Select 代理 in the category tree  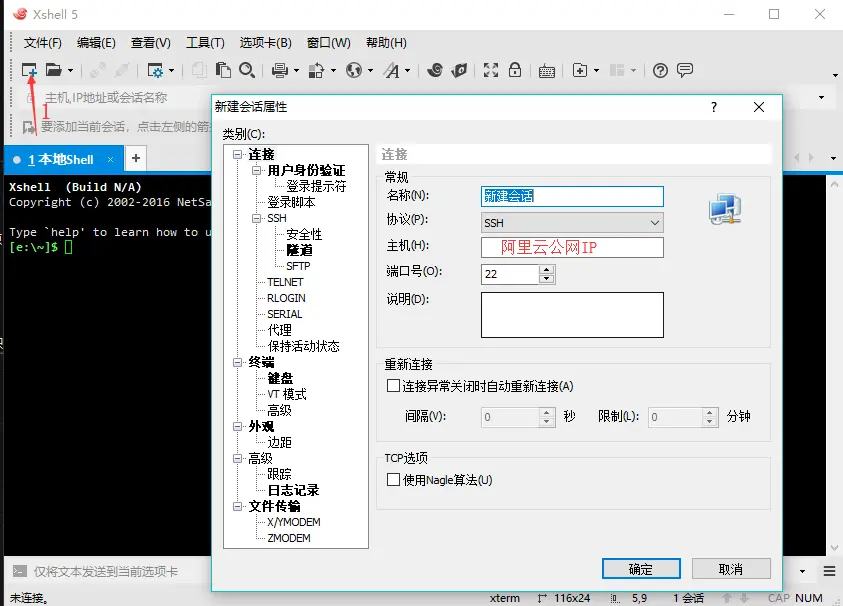pos(280,330)
